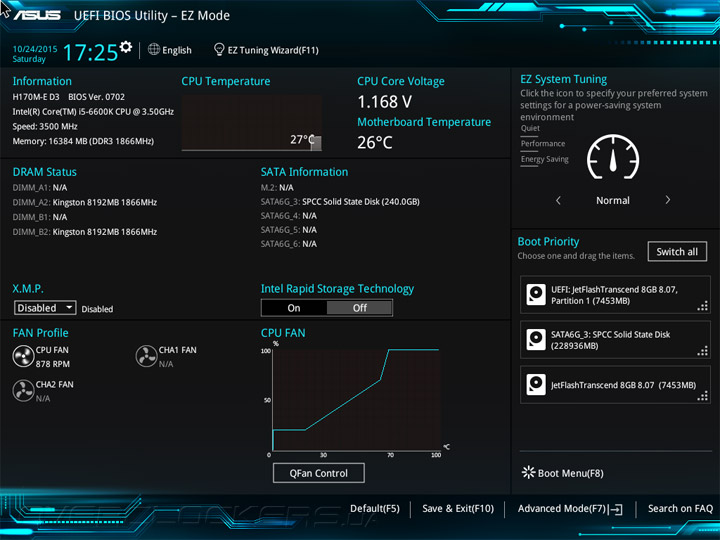Image resolution: width=720 pixels, height=540 pixels.
Task: Click the 26°C motherboard temperature value
Action: click(375, 142)
